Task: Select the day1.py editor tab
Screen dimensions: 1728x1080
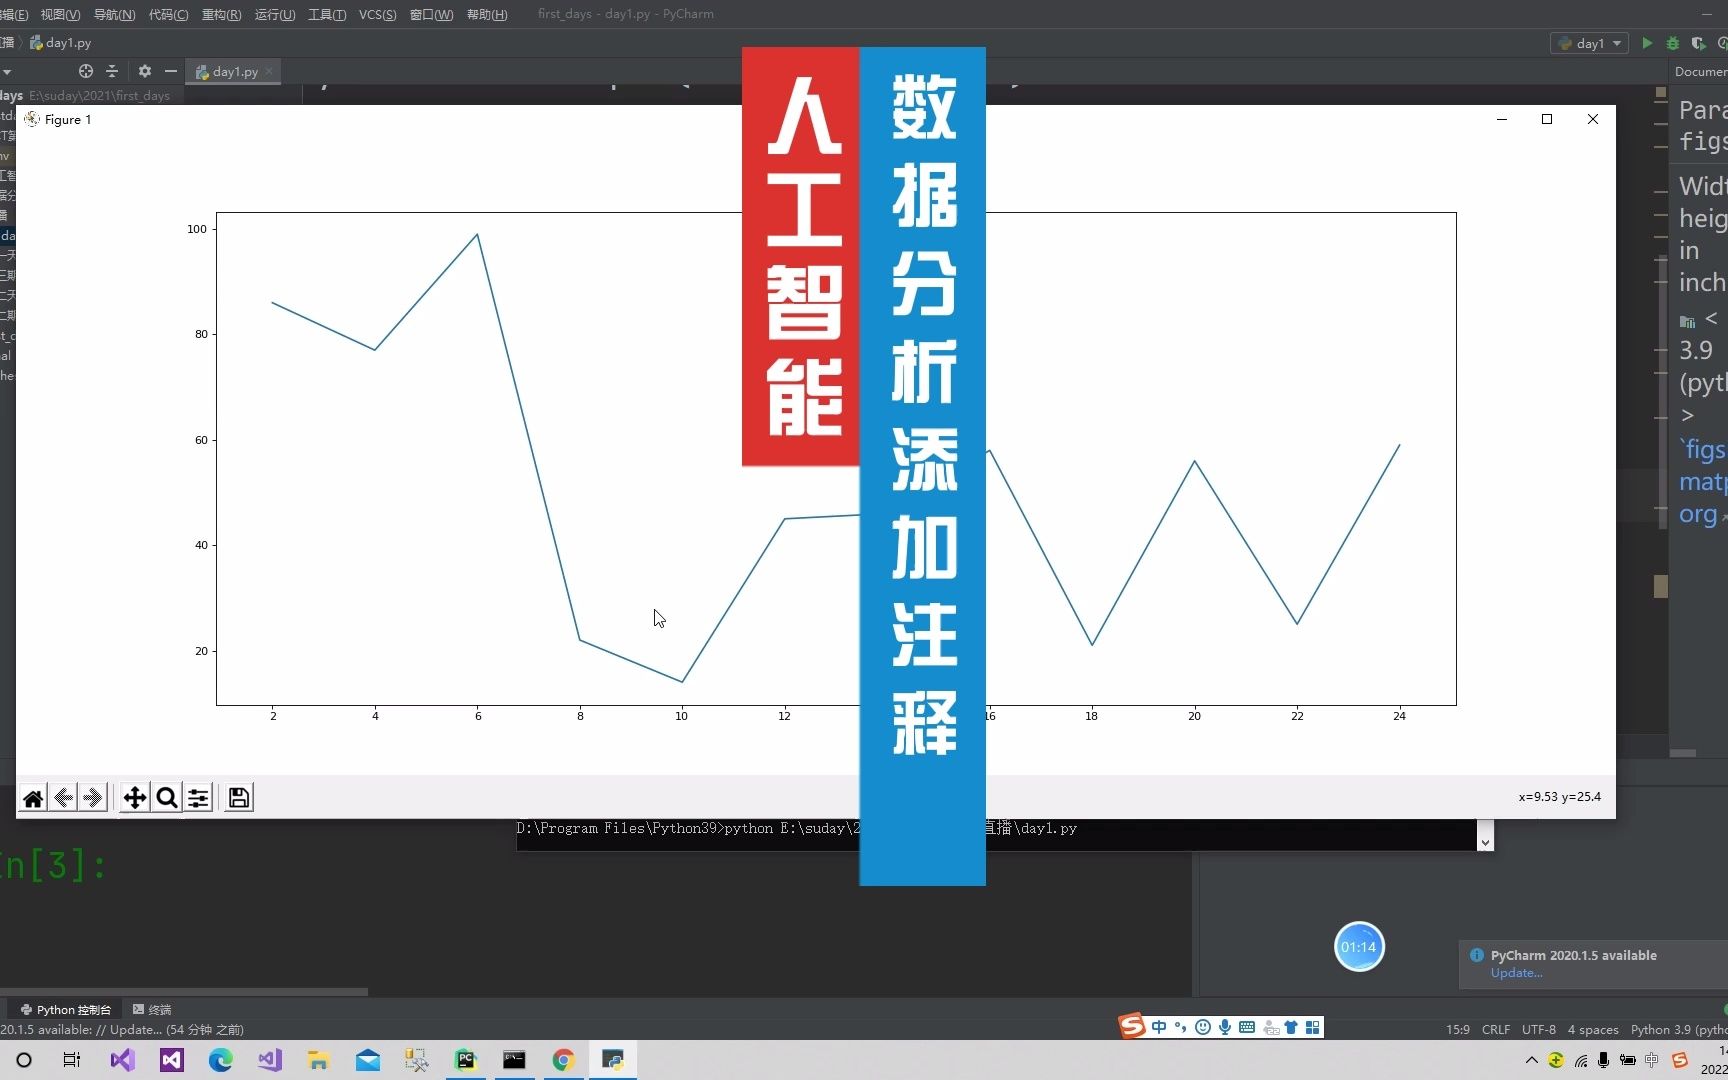Action: [x=235, y=71]
